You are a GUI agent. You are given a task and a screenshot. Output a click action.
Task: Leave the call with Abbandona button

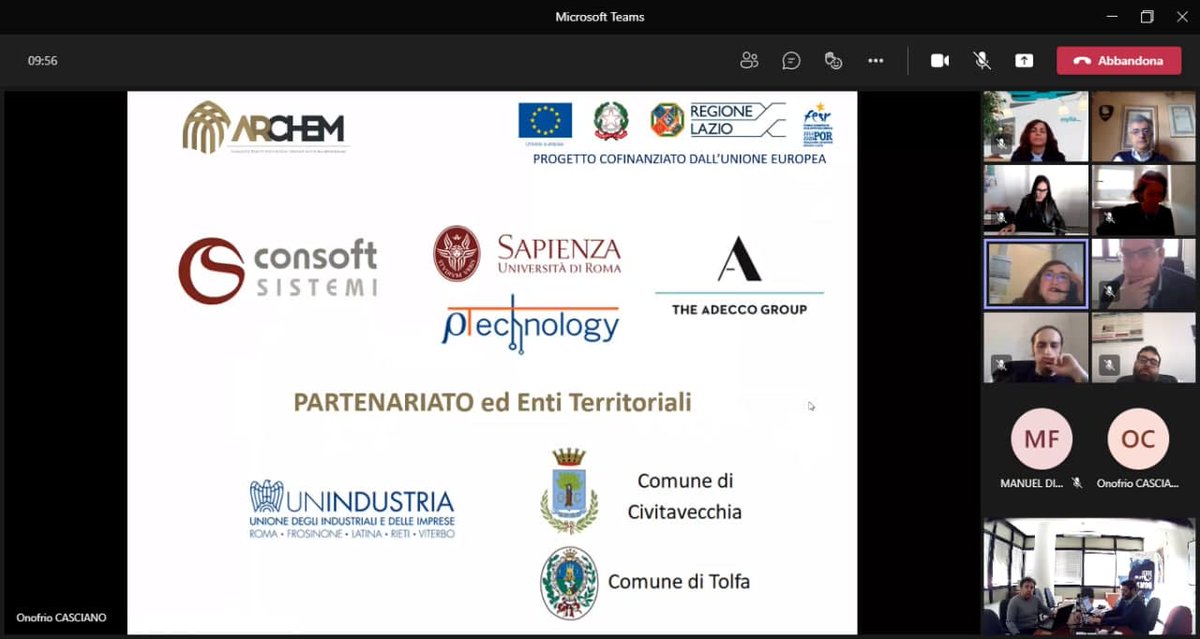point(1119,60)
